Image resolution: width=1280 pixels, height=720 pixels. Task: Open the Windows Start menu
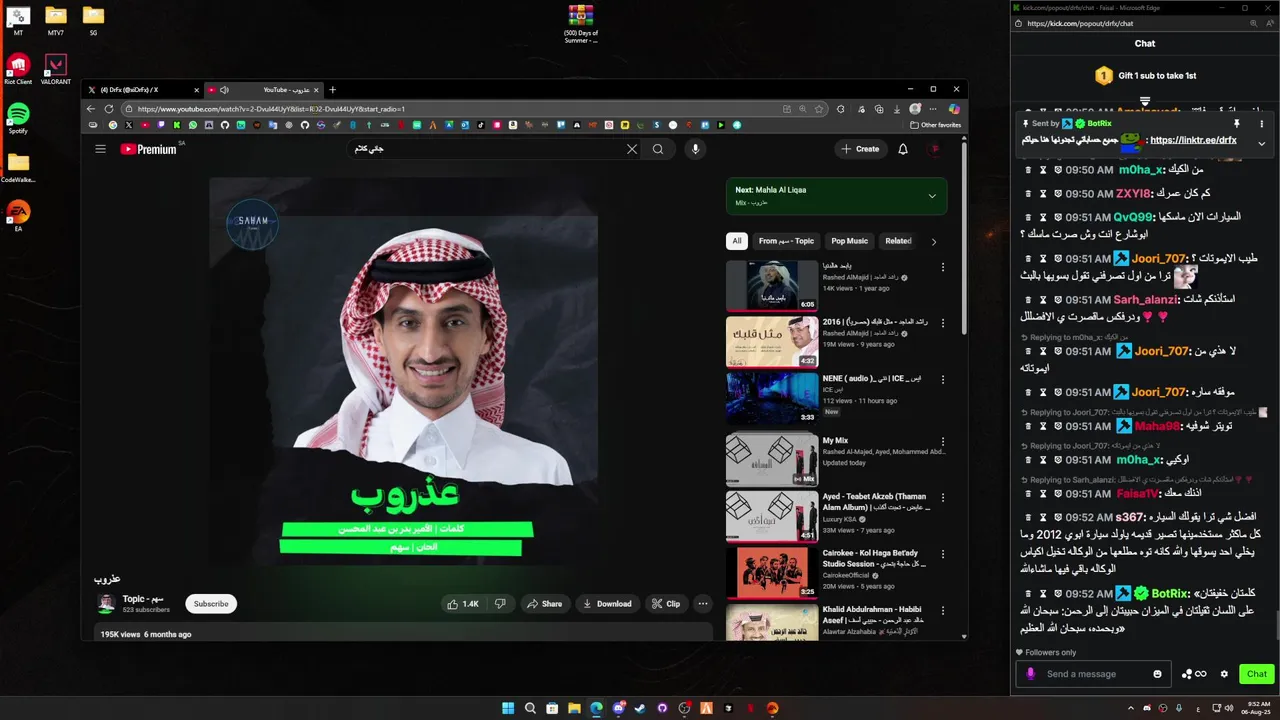coord(508,708)
